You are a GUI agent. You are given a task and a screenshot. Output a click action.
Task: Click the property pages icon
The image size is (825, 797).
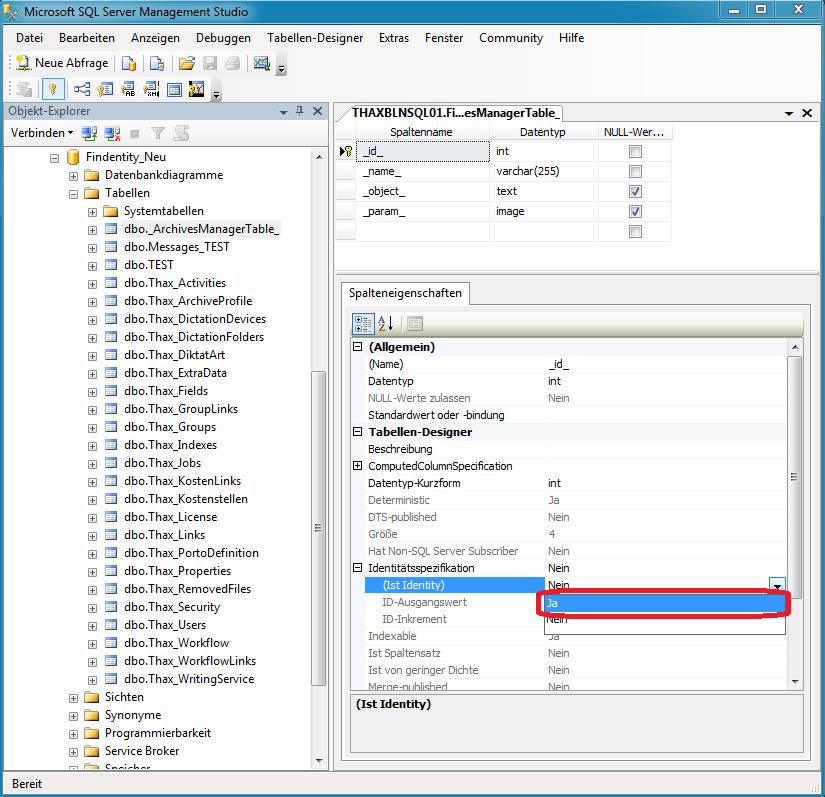click(415, 324)
